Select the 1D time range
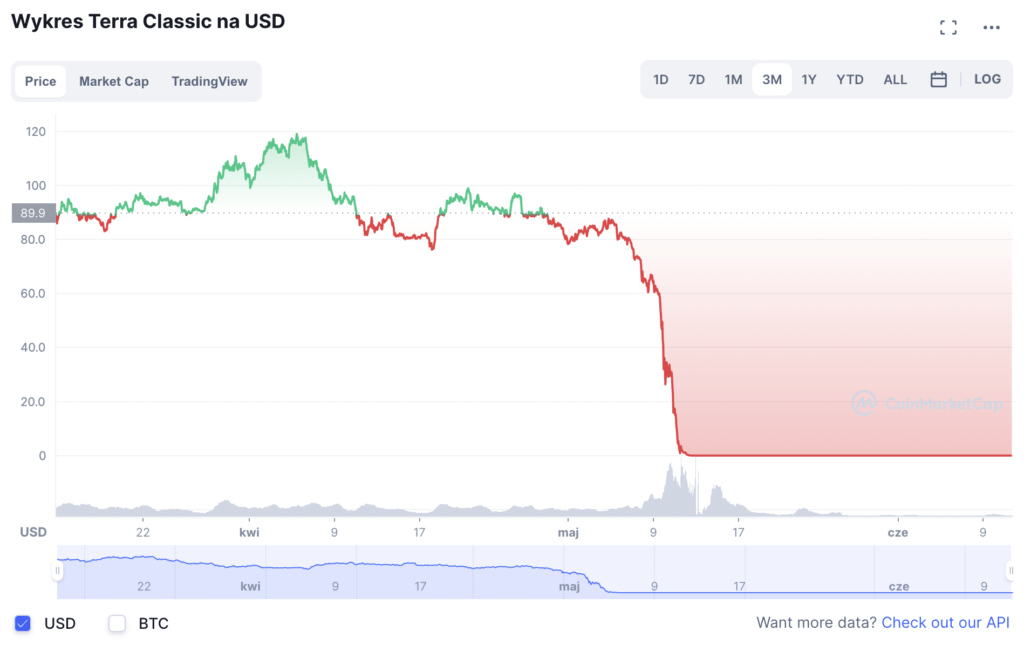1024x645 pixels. 661,80
